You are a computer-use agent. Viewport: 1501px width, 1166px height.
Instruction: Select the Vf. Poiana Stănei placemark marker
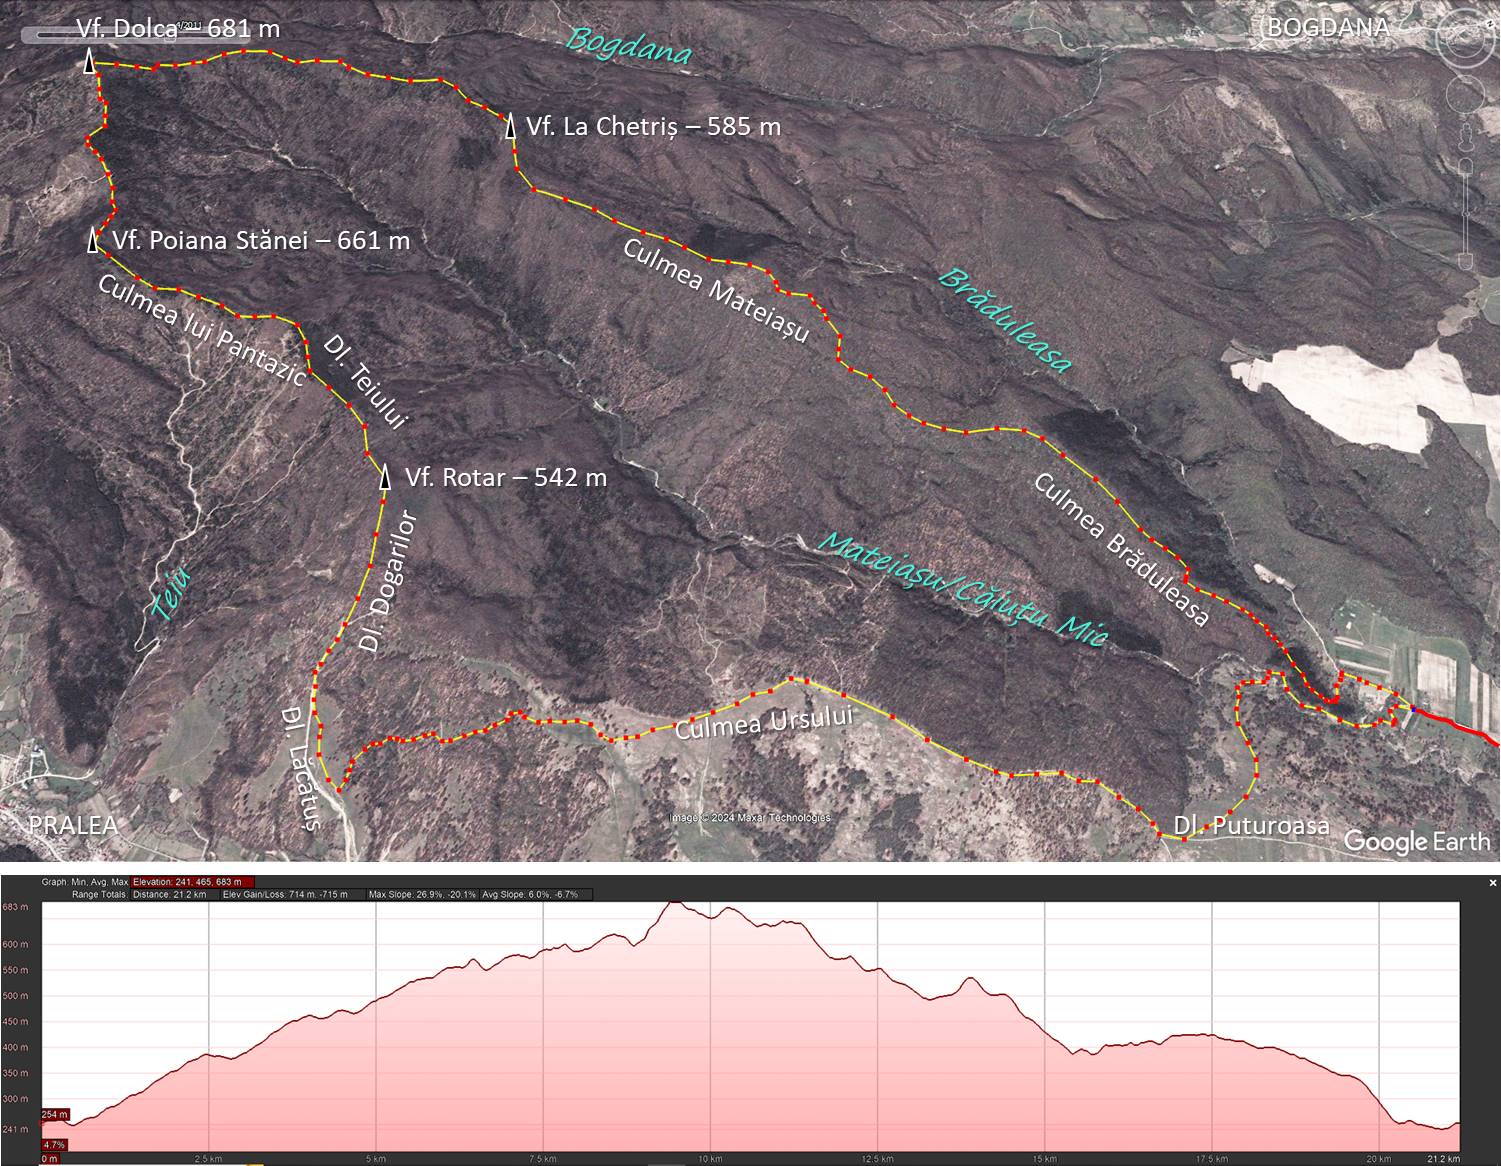92,240
